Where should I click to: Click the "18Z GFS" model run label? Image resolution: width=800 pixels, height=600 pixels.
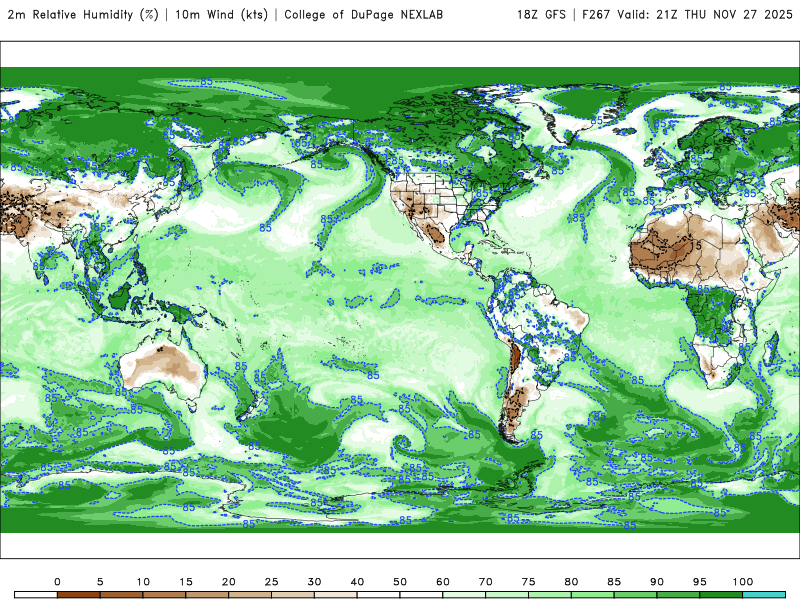point(541,15)
